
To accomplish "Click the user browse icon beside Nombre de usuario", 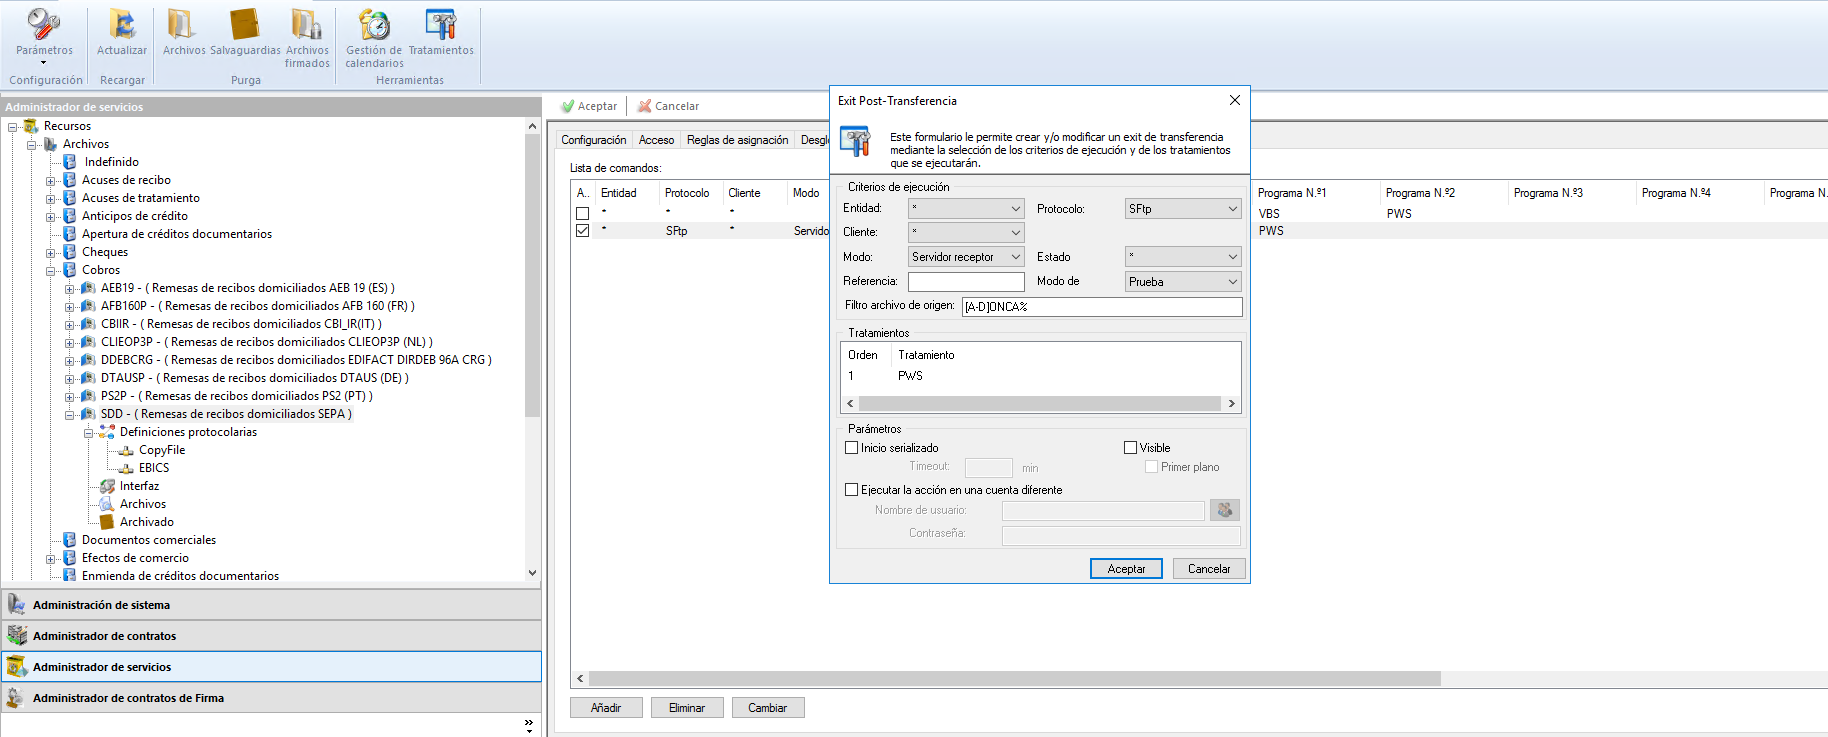I will [x=1224, y=511].
